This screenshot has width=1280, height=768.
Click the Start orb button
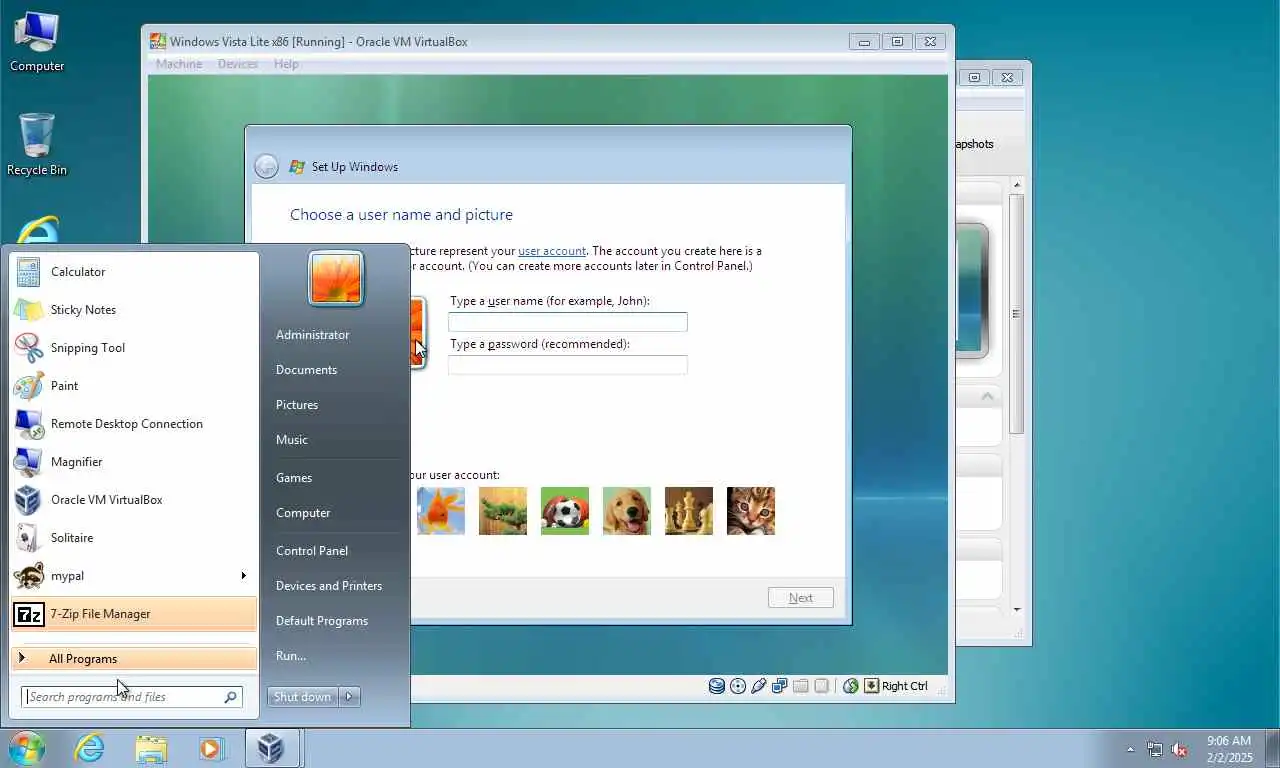coord(27,748)
